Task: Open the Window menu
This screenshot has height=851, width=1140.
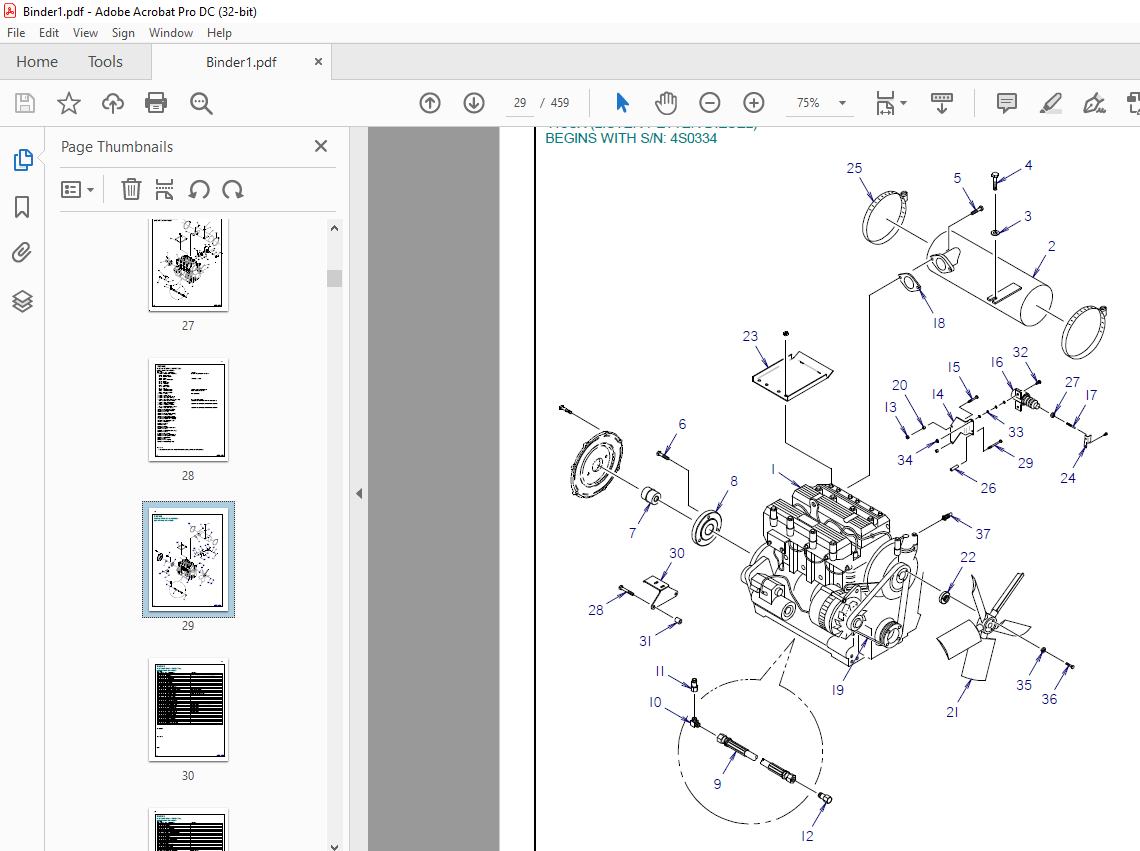Action: click(171, 33)
